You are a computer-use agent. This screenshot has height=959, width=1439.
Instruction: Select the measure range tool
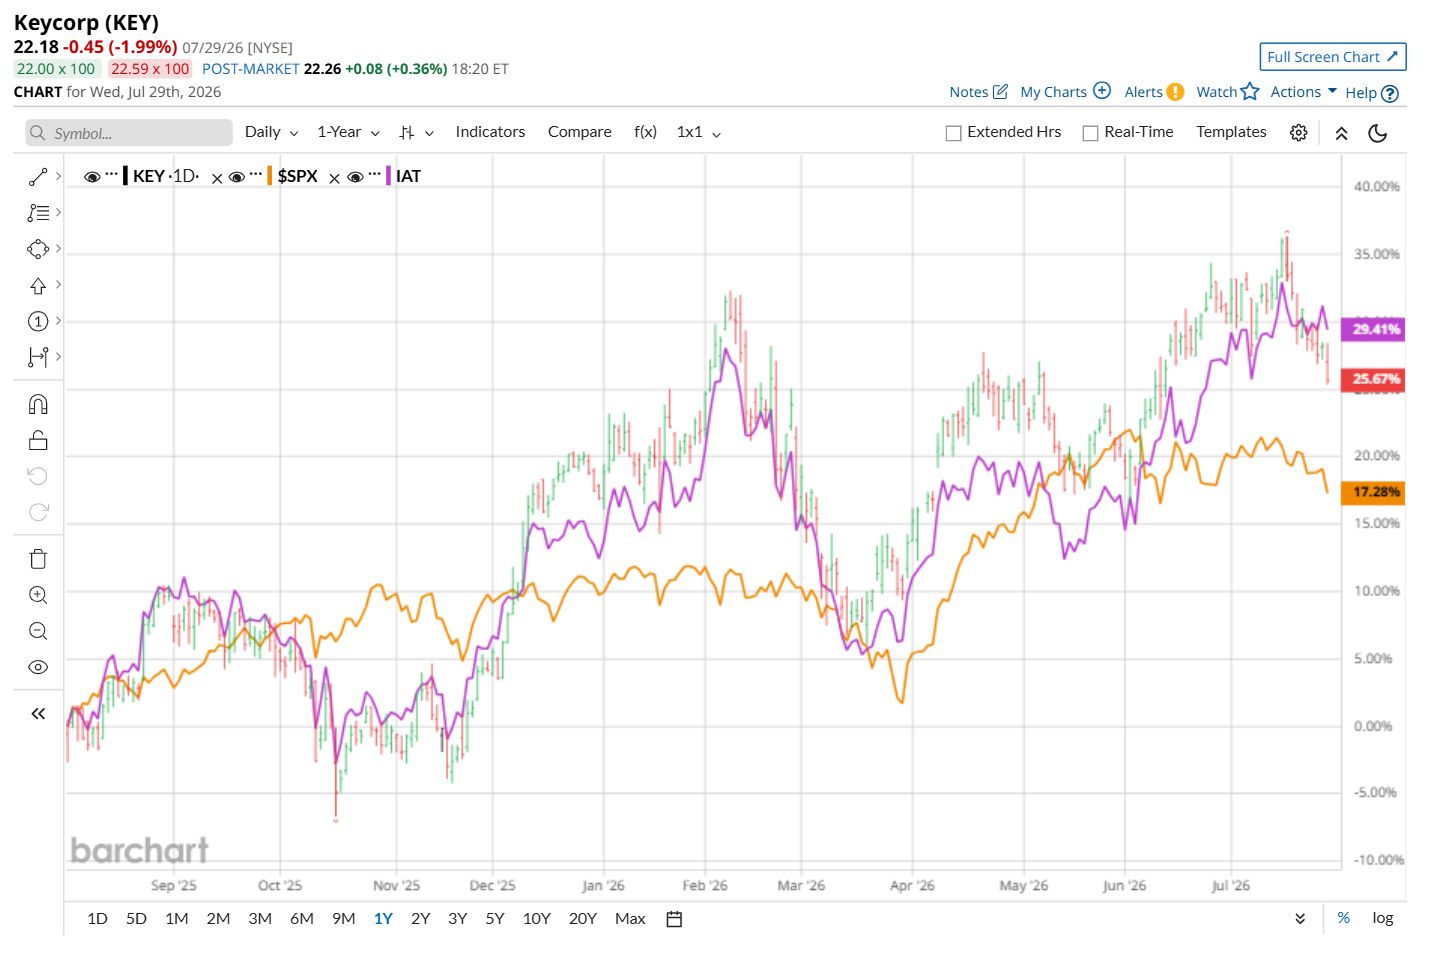click(38, 357)
